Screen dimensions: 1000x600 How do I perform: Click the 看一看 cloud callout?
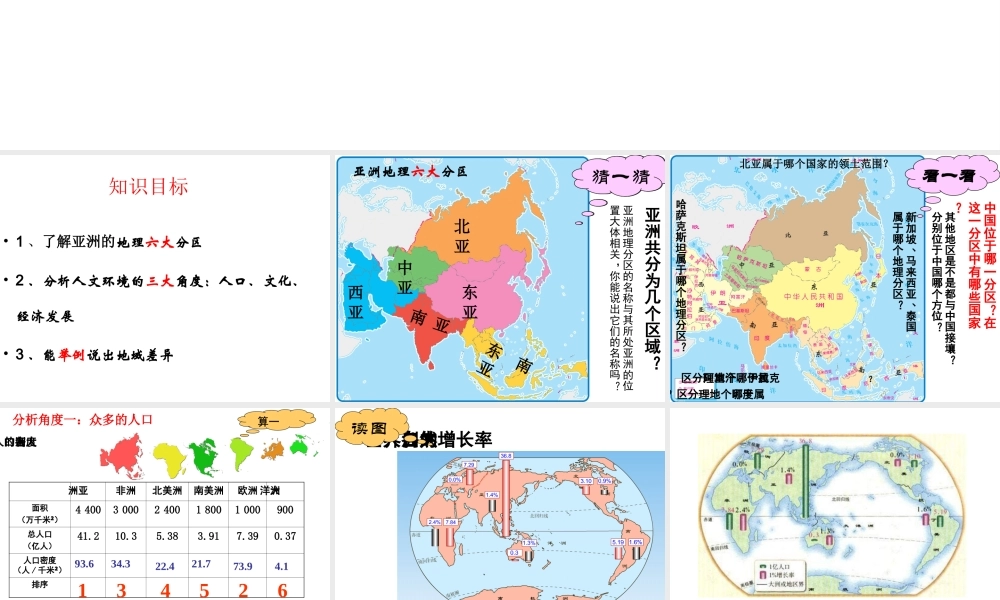[952, 175]
